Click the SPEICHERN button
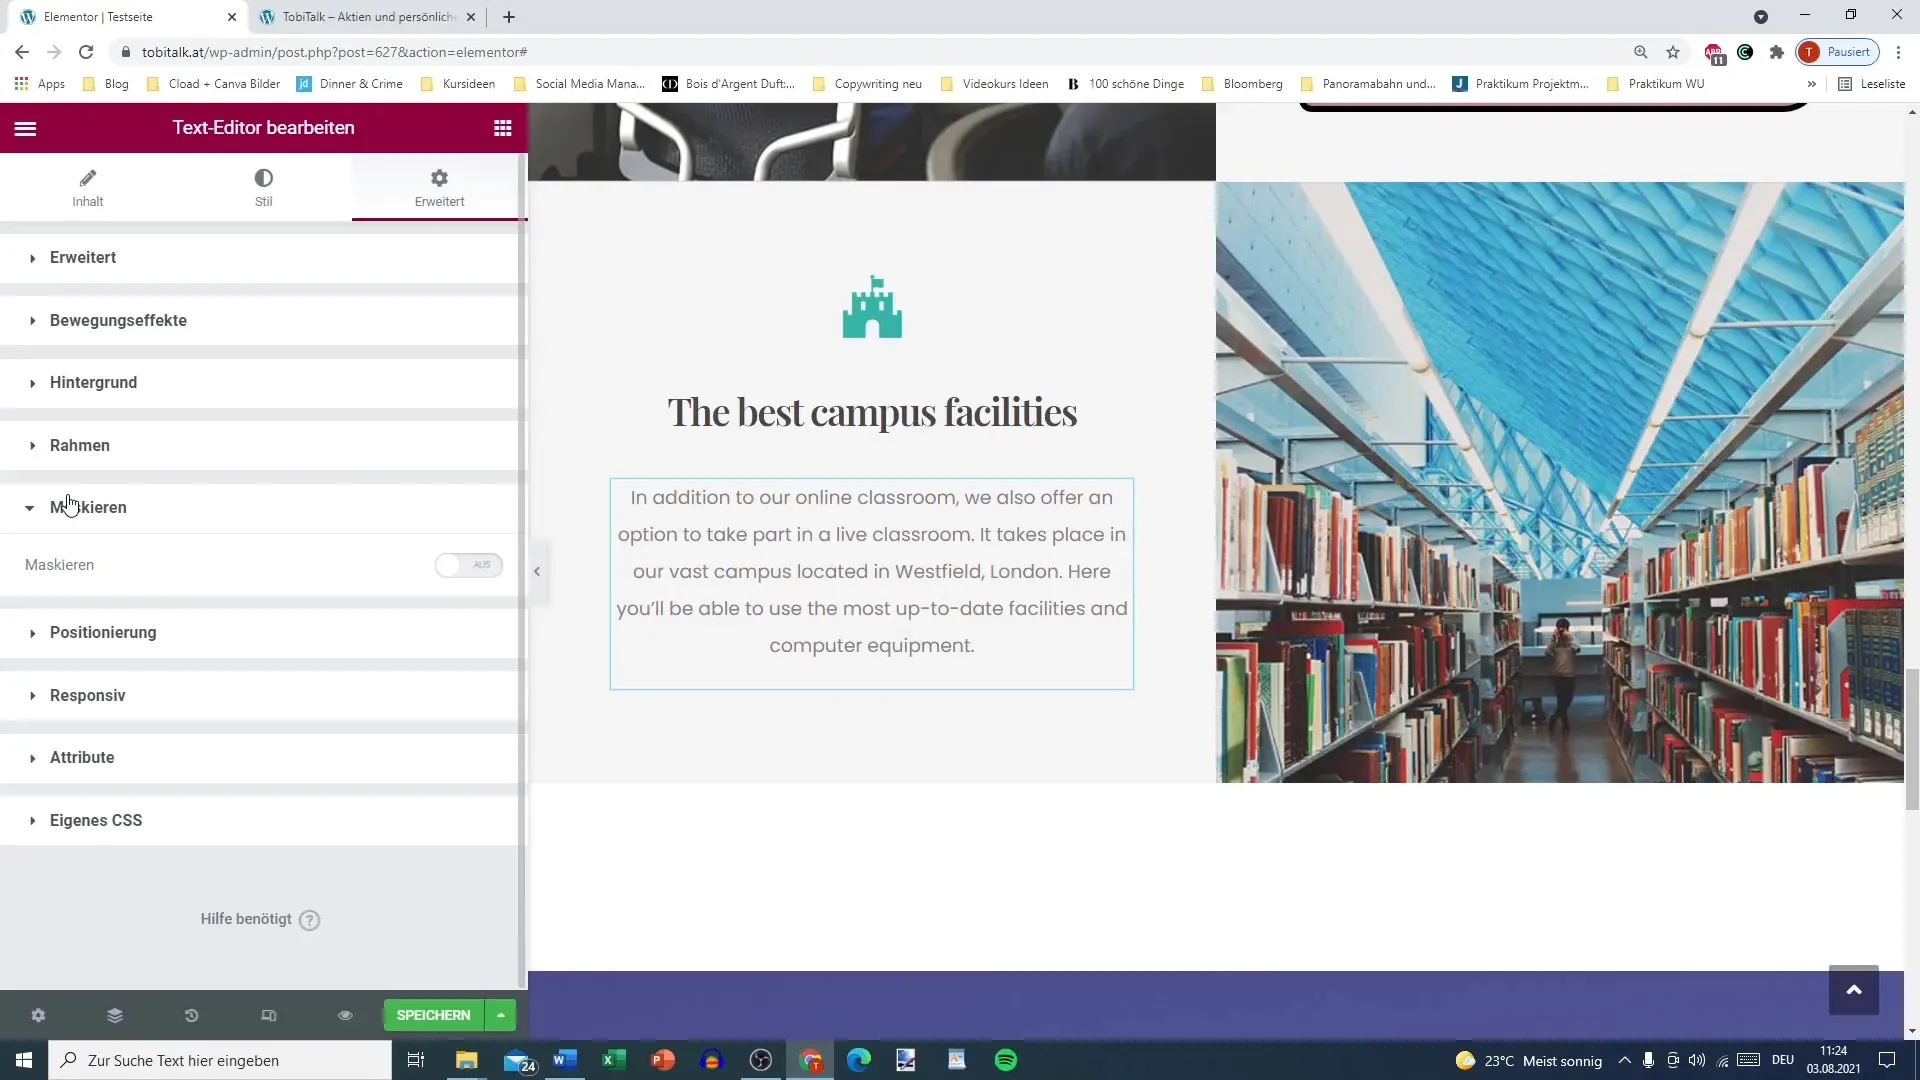The width and height of the screenshot is (1920, 1080). [x=433, y=1015]
